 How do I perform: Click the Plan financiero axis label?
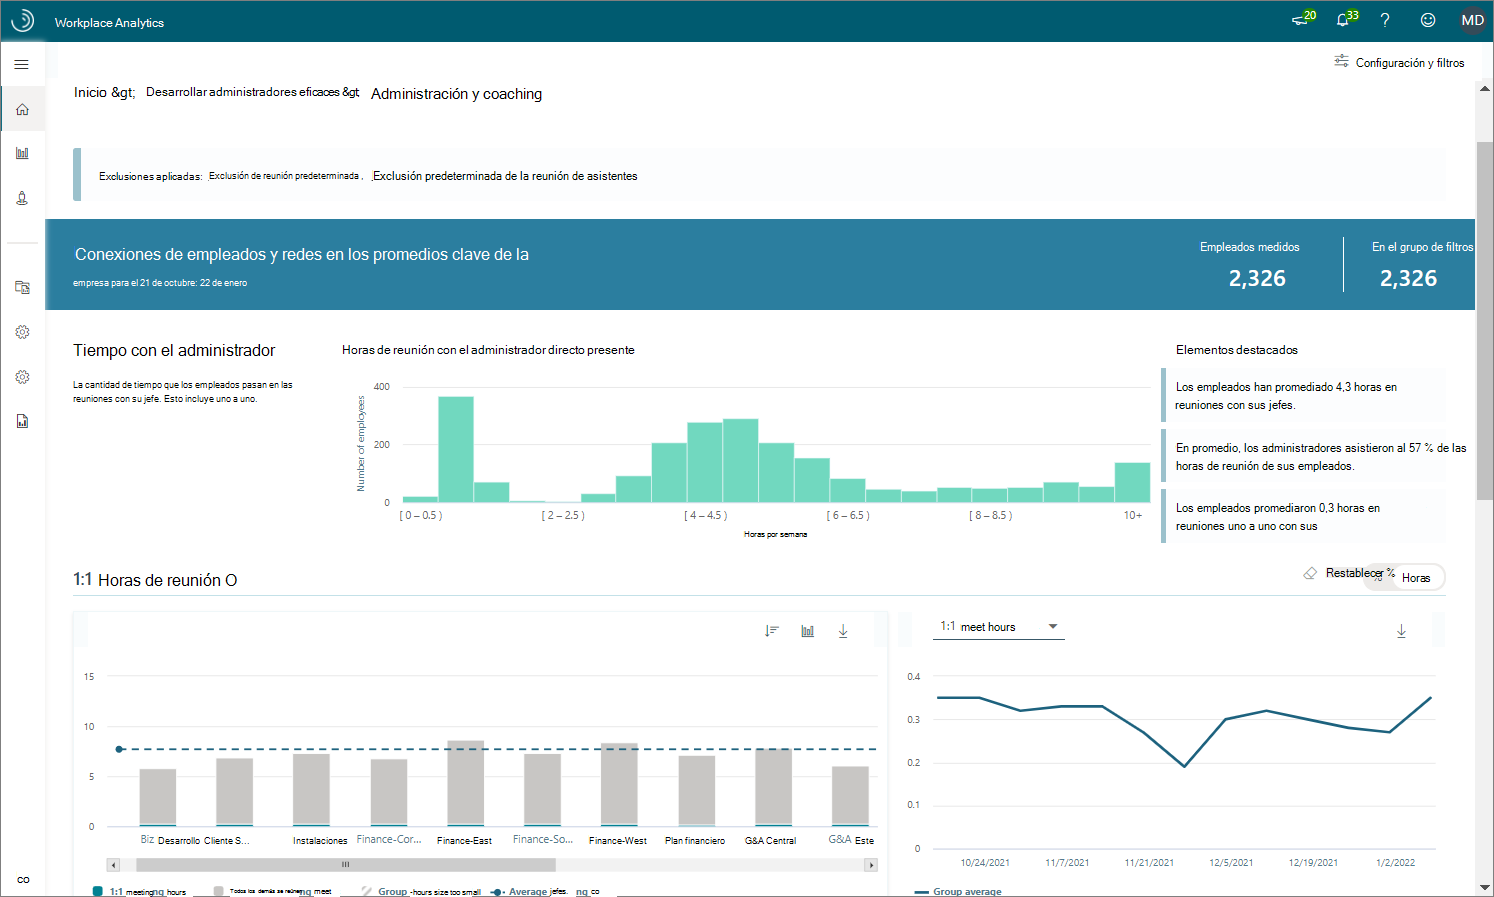[695, 841]
